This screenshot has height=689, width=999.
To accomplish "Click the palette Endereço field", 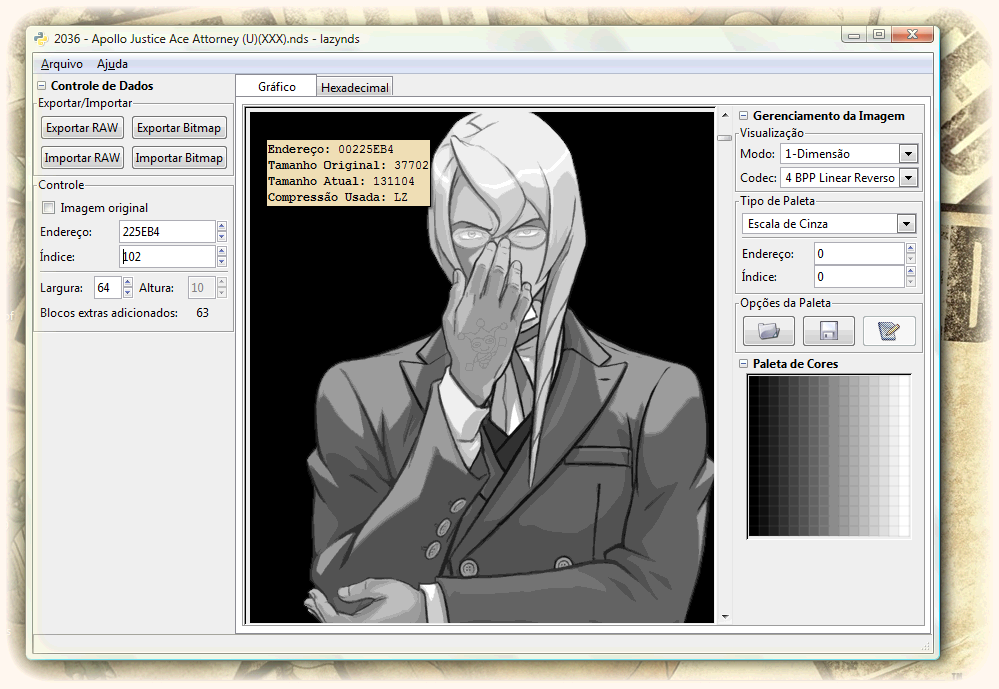I will click(859, 253).
